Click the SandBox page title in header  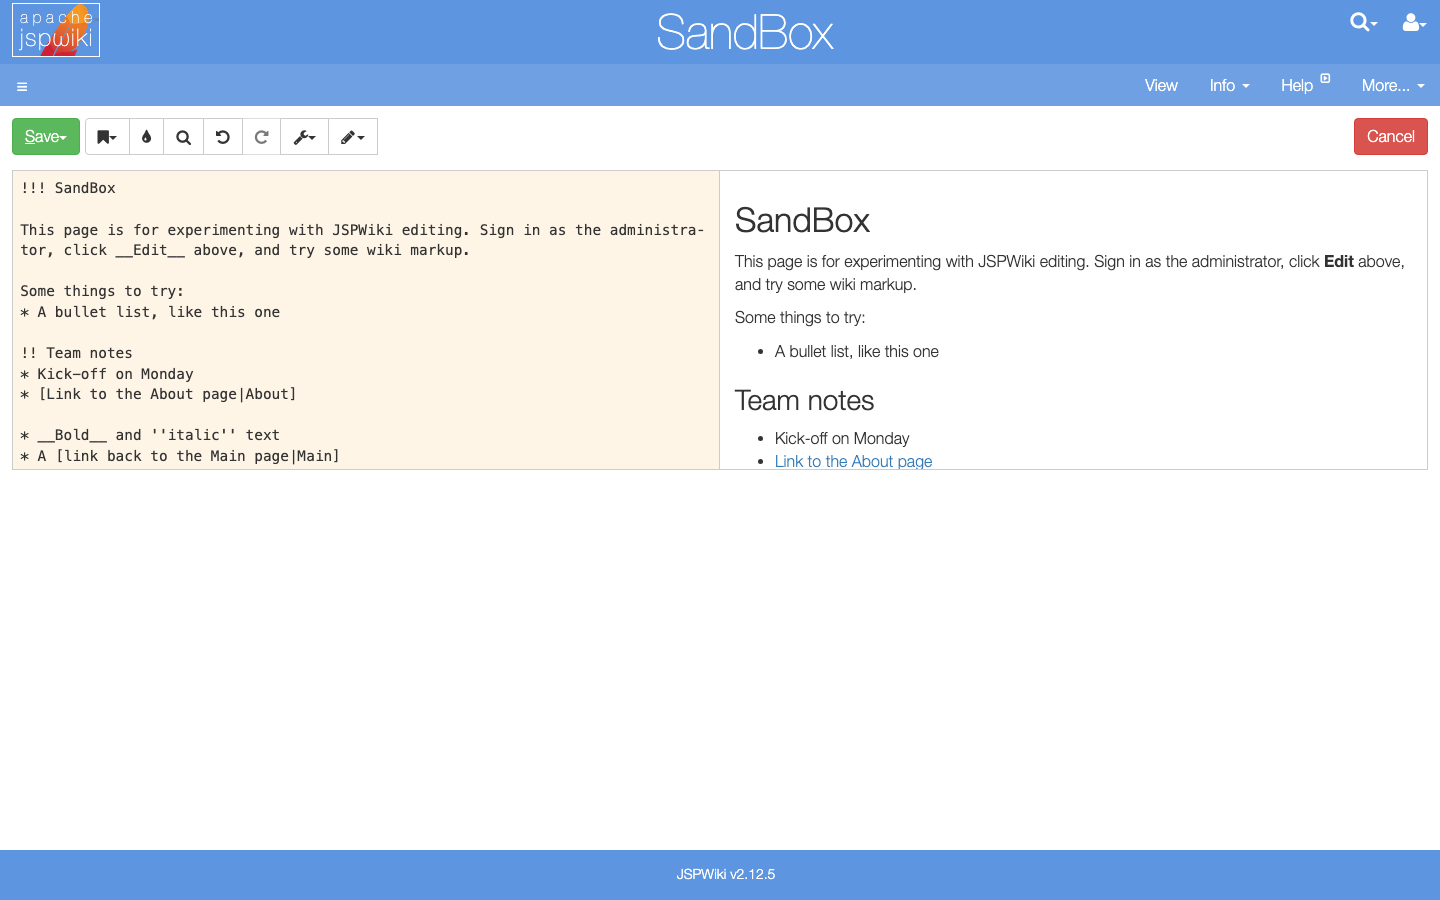pyautogui.click(x=745, y=33)
